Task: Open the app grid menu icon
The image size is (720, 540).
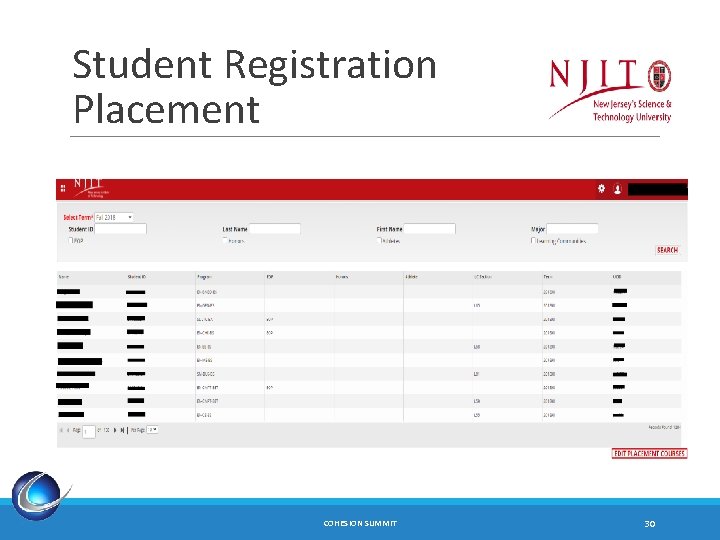Action: click(63, 188)
